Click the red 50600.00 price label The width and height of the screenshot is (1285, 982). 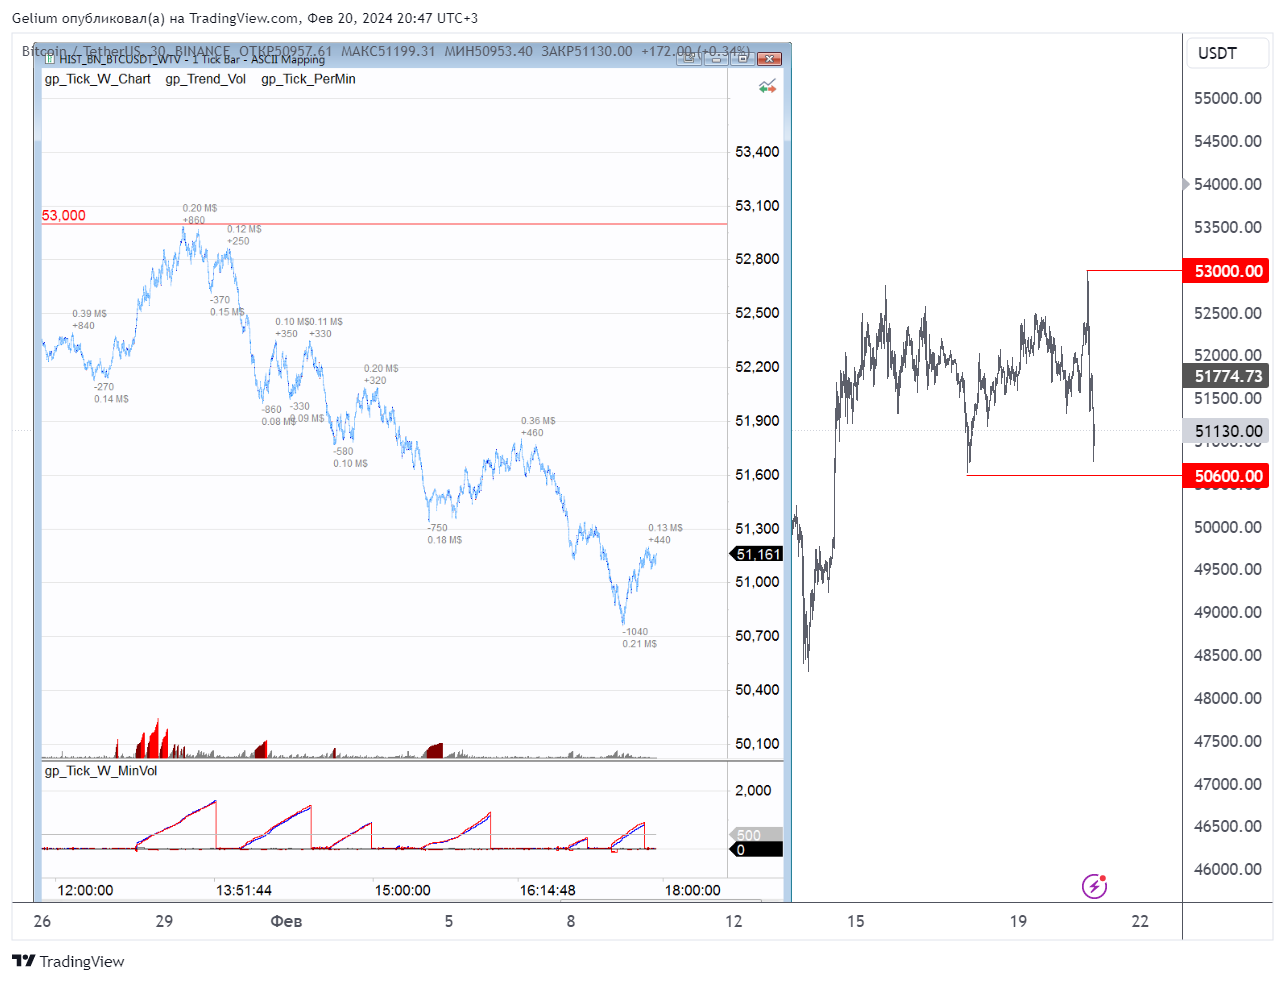1227,476
